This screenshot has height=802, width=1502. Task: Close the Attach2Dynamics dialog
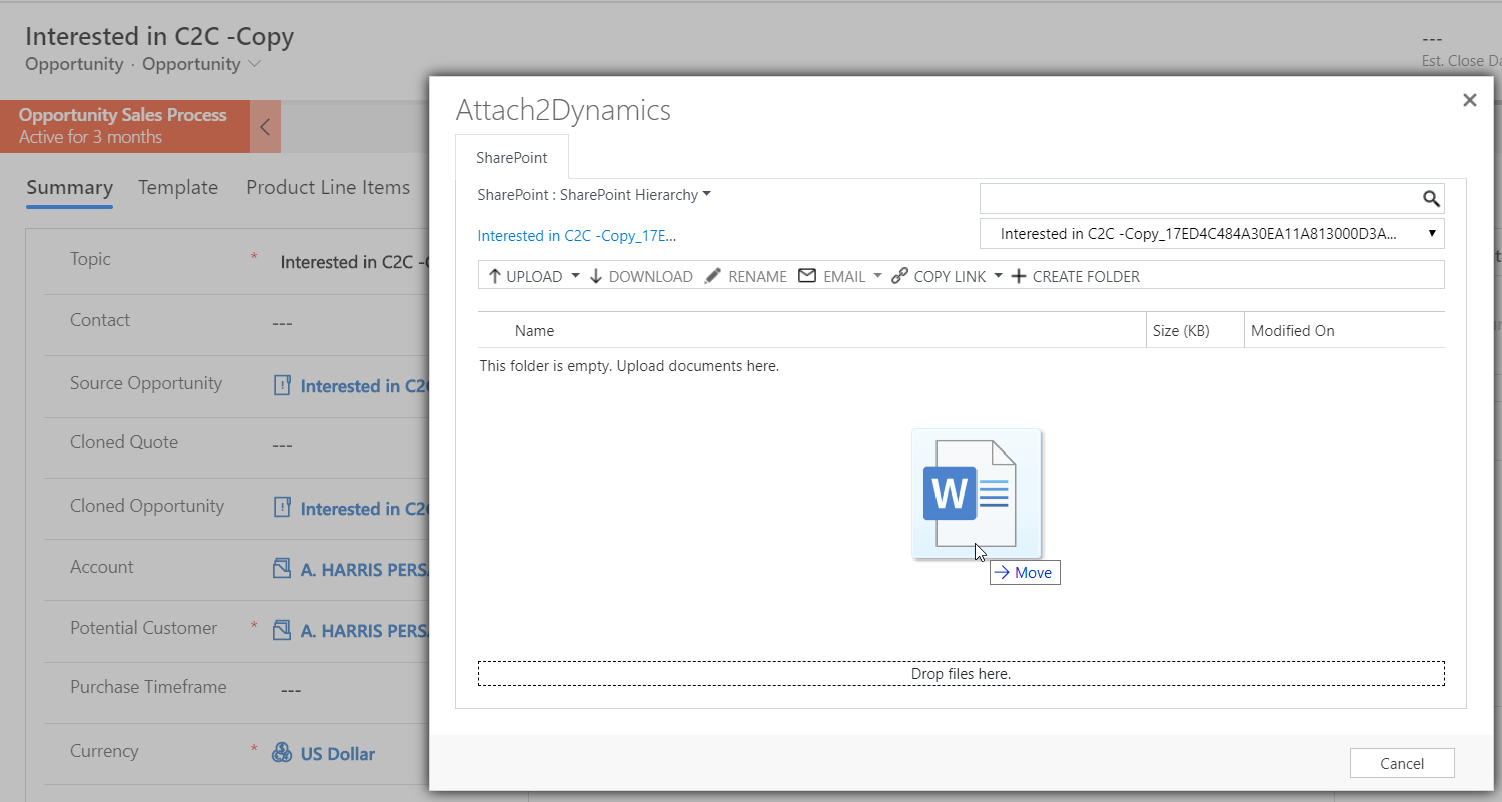click(1469, 100)
